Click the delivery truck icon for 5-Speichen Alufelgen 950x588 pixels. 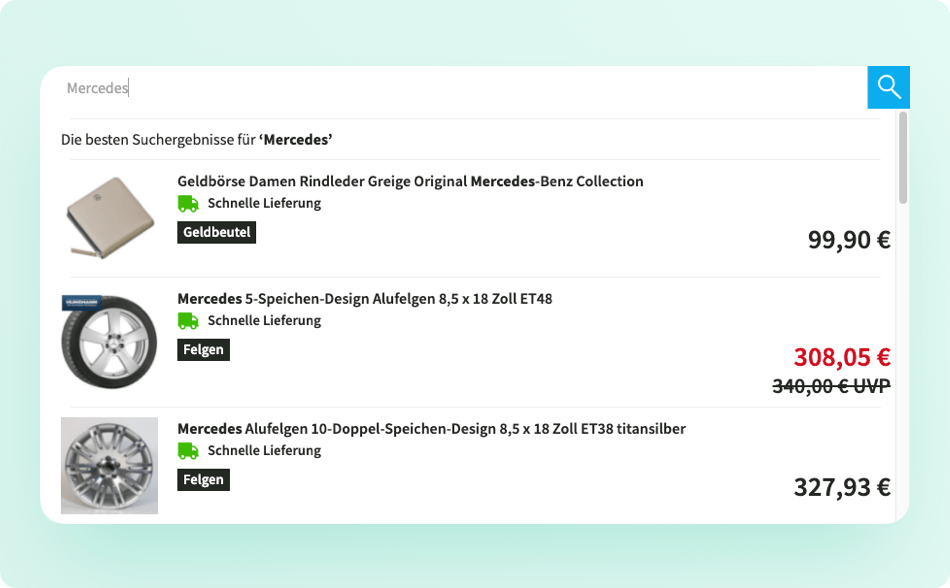point(188,321)
